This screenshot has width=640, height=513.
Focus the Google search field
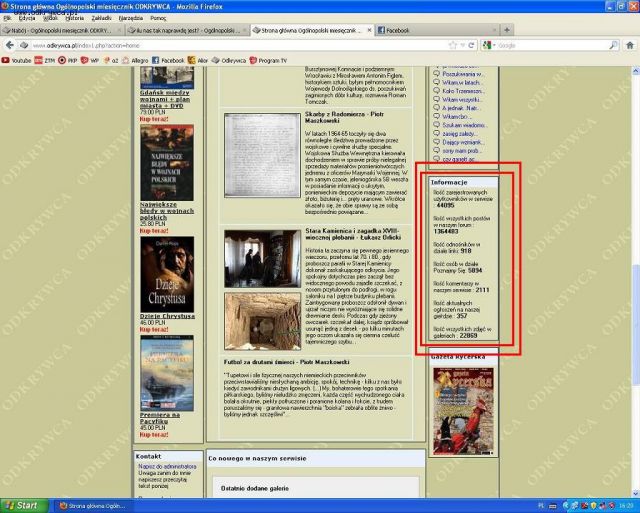551,45
